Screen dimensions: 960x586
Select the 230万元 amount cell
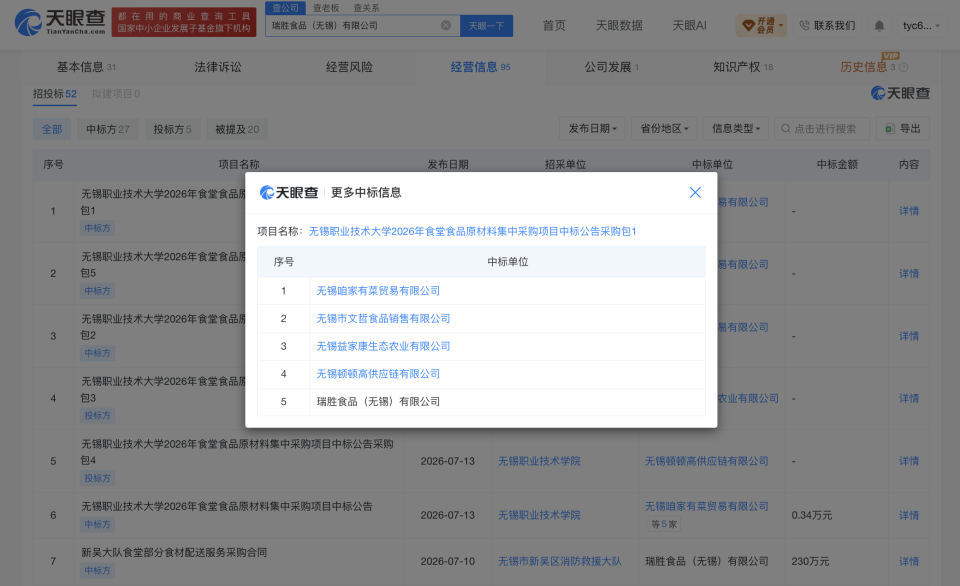(x=810, y=562)
